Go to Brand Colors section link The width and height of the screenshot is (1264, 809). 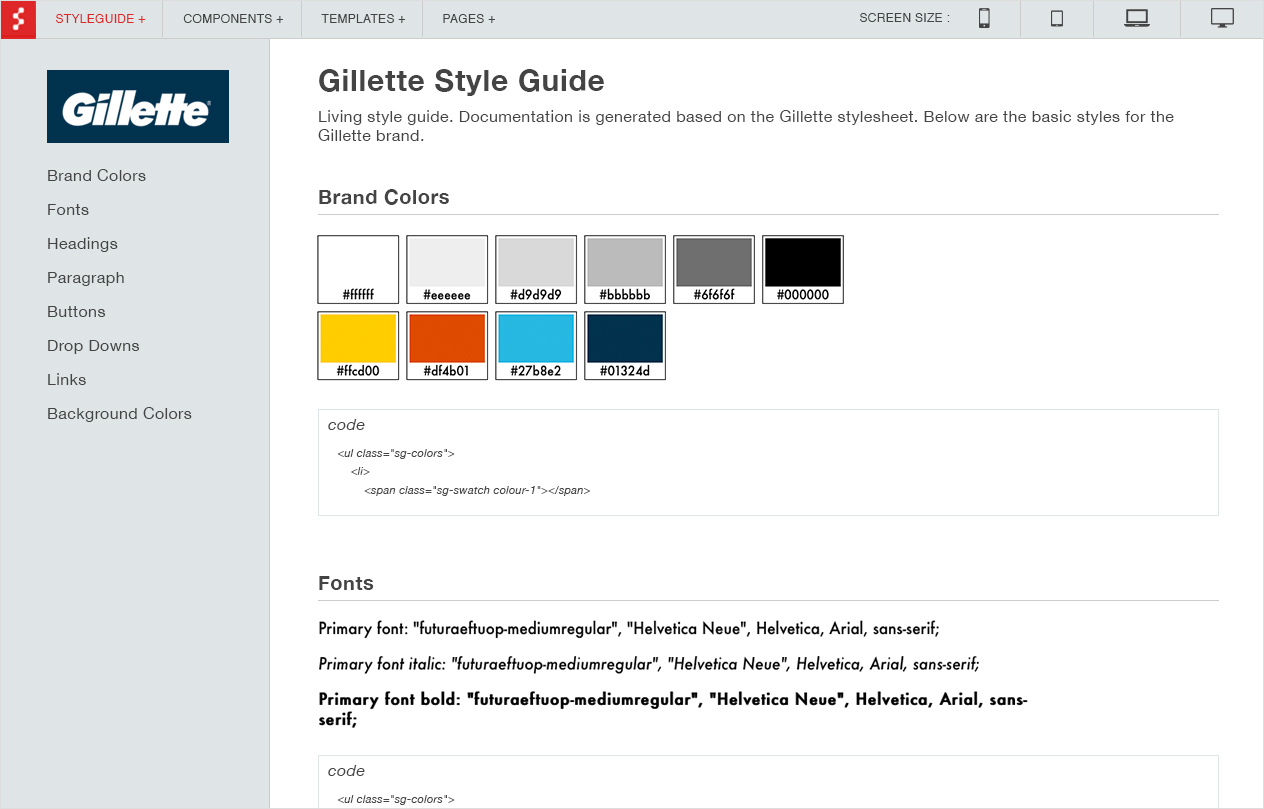point(96,176)
